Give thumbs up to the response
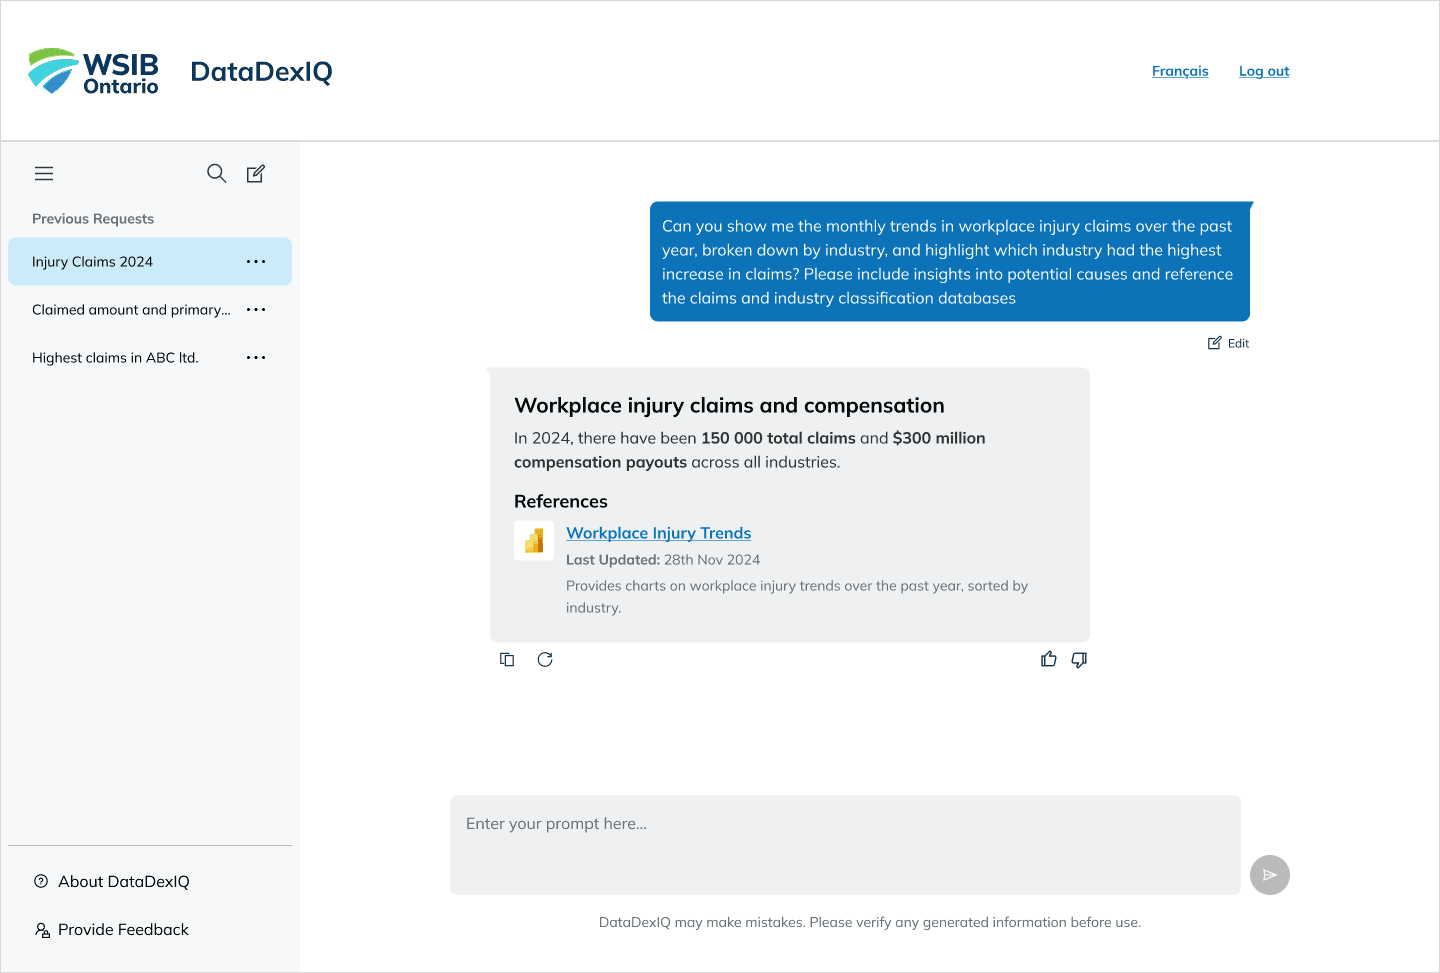The height and width of the screenshot is (973, 1440). click(1048, 659)
